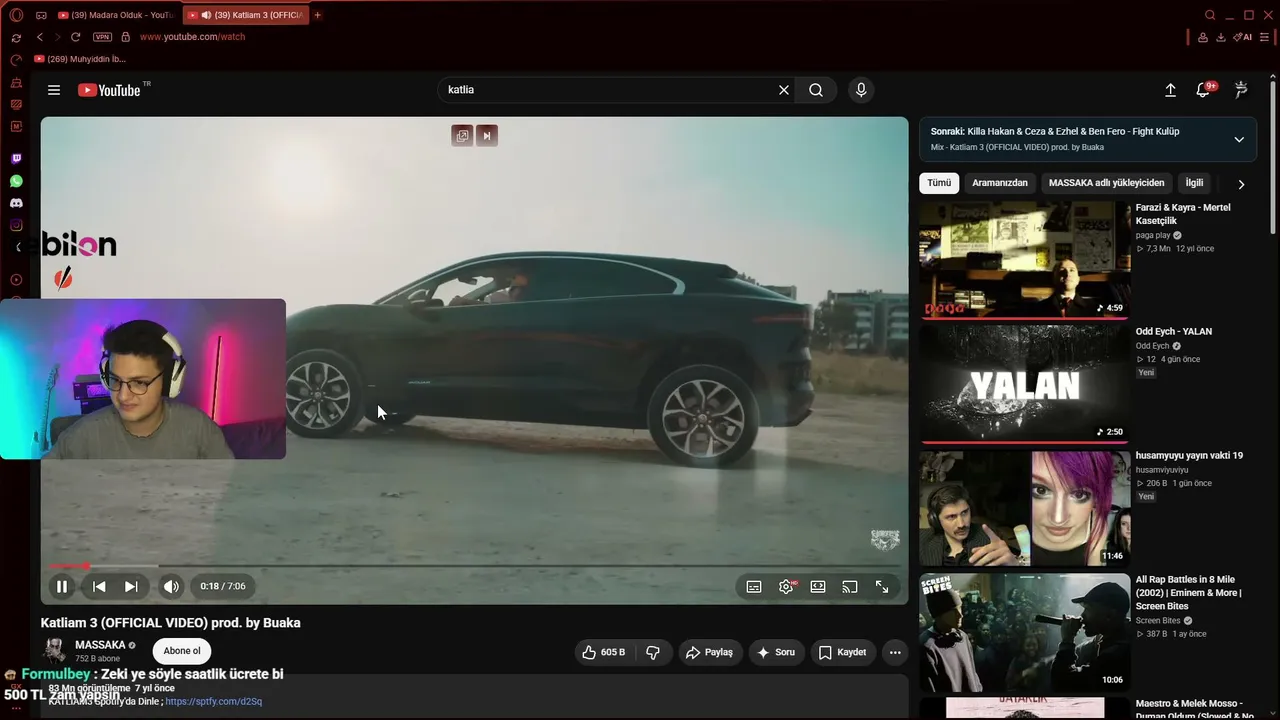Open the MASSAKA channel avatar
The width and height of the screenshot is (1280, 720).
pyautogui.click(x=55, y=651)
